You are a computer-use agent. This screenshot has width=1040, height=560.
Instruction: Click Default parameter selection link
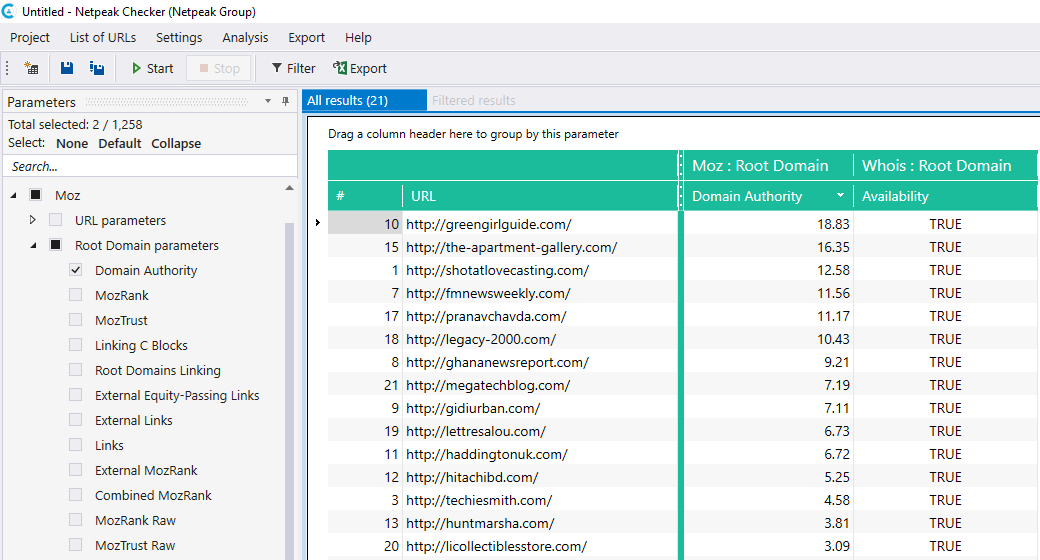click(x=119, y=143)
